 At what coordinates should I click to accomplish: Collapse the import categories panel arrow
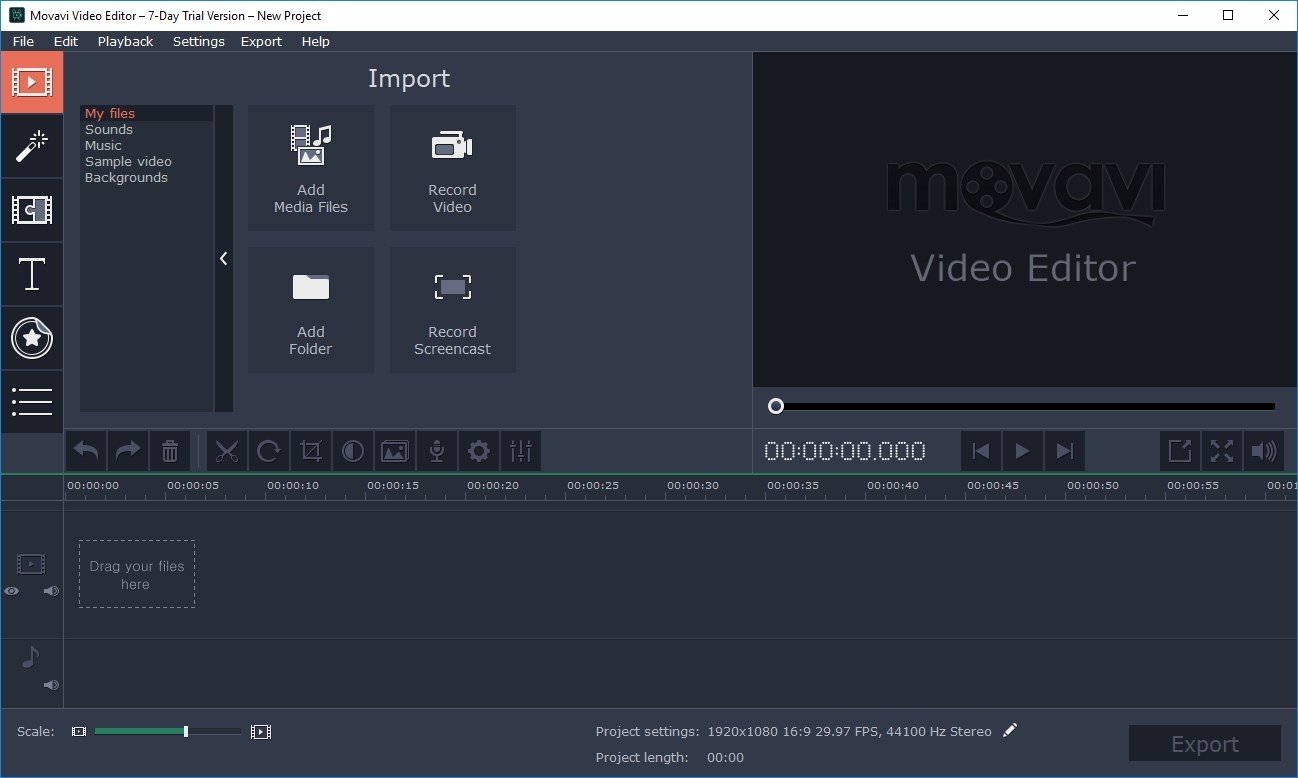click(224, 259)
